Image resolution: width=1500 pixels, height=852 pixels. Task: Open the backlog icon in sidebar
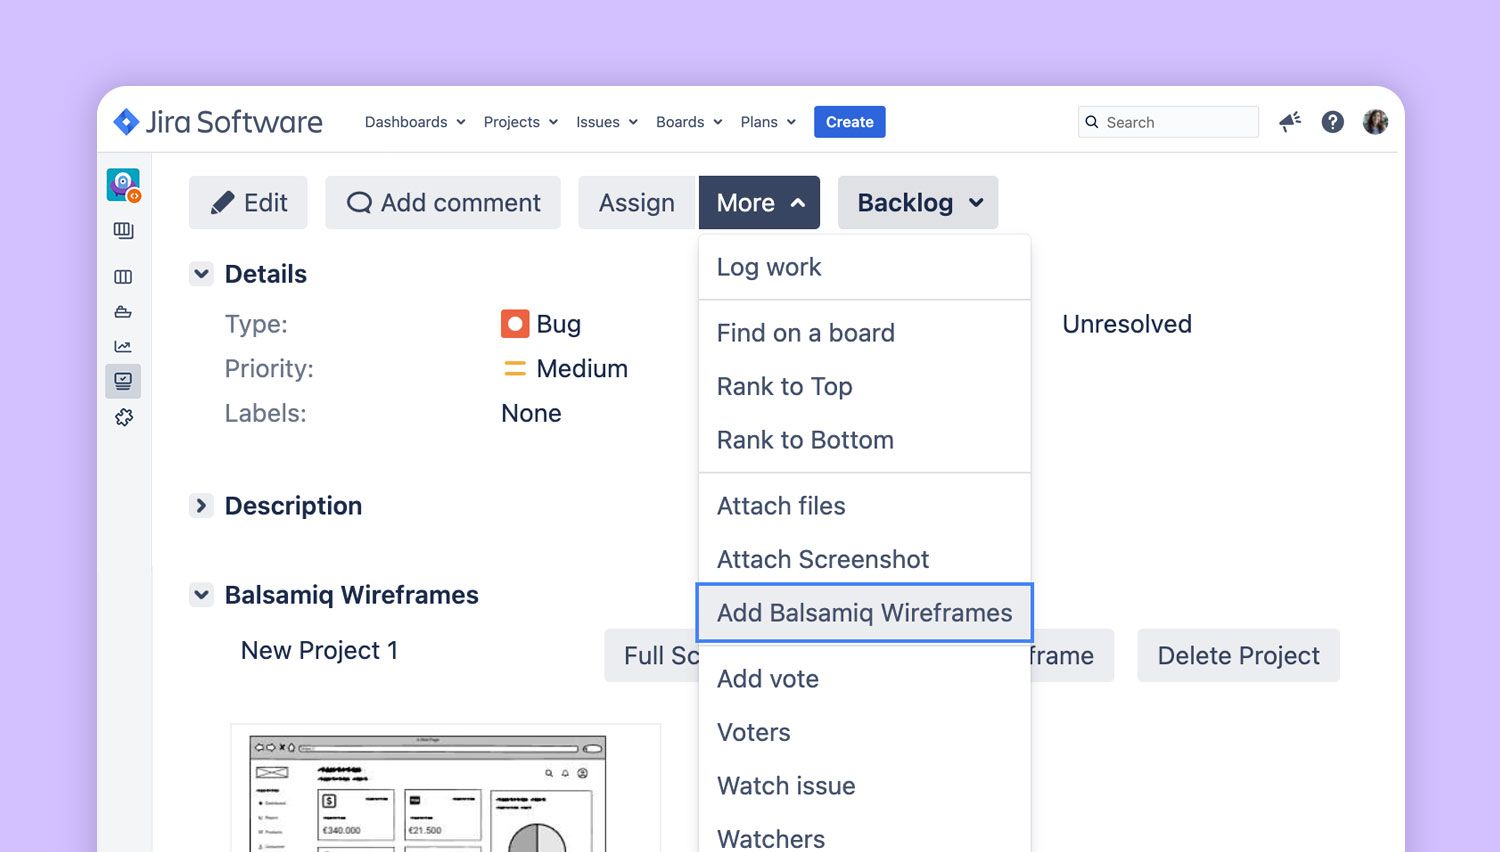point(123,231)
